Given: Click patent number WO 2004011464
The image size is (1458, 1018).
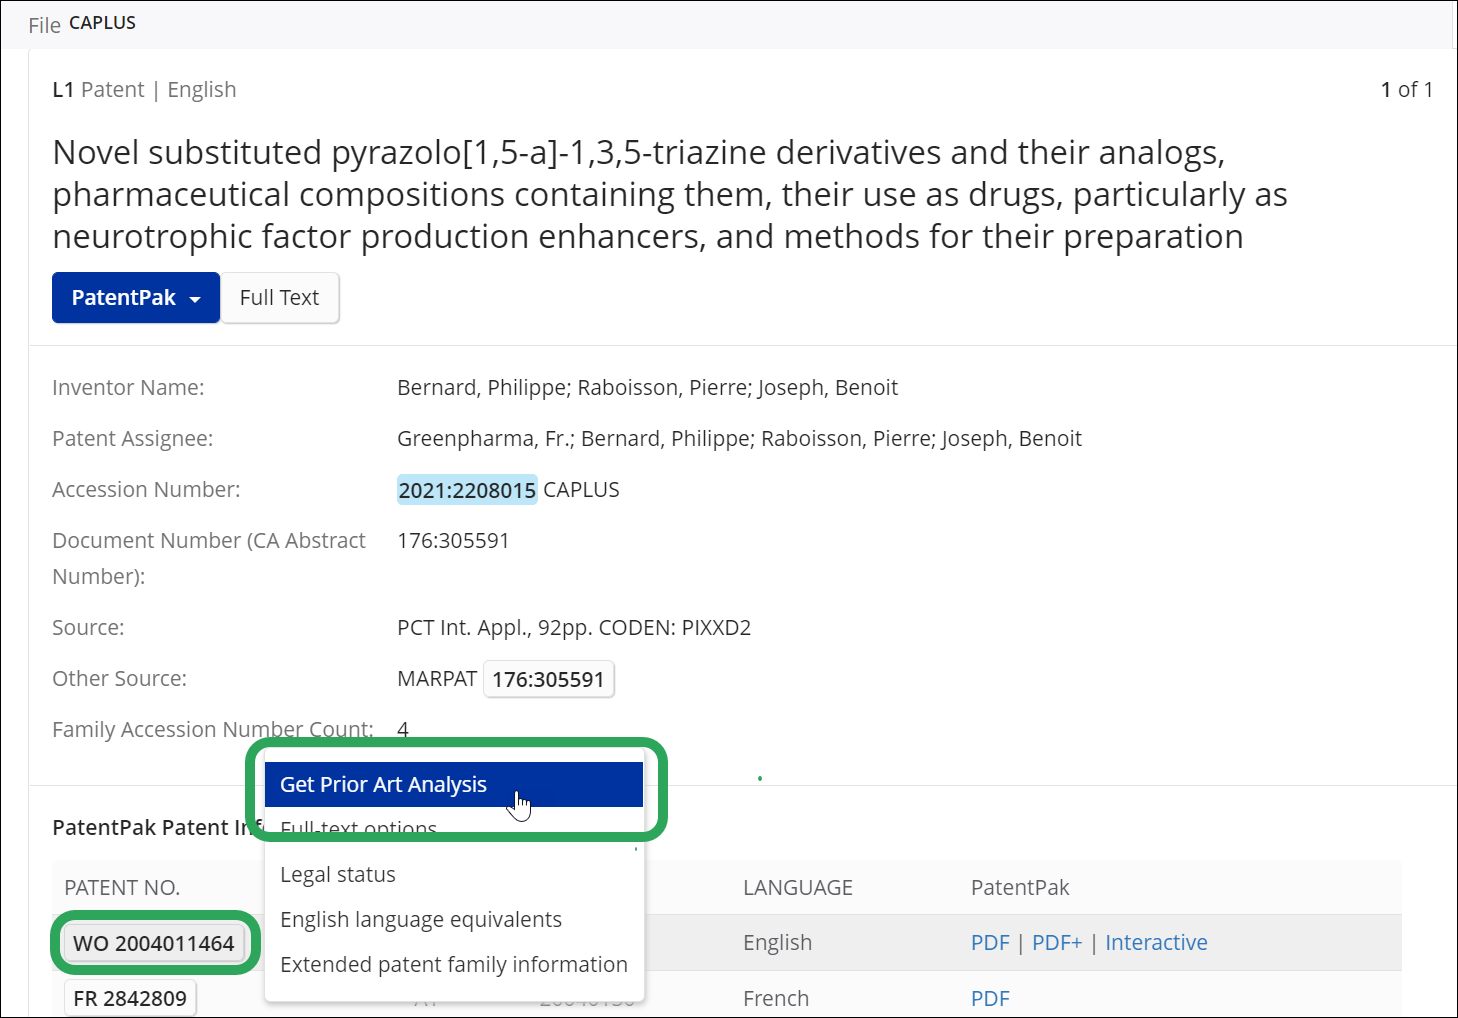Looking at the screenshot, I should click(x=154, y=943).
